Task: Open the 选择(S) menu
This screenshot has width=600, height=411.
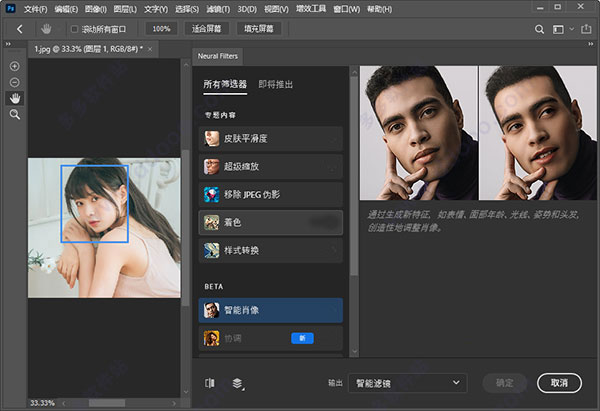Action: click(x=187, y=9)
